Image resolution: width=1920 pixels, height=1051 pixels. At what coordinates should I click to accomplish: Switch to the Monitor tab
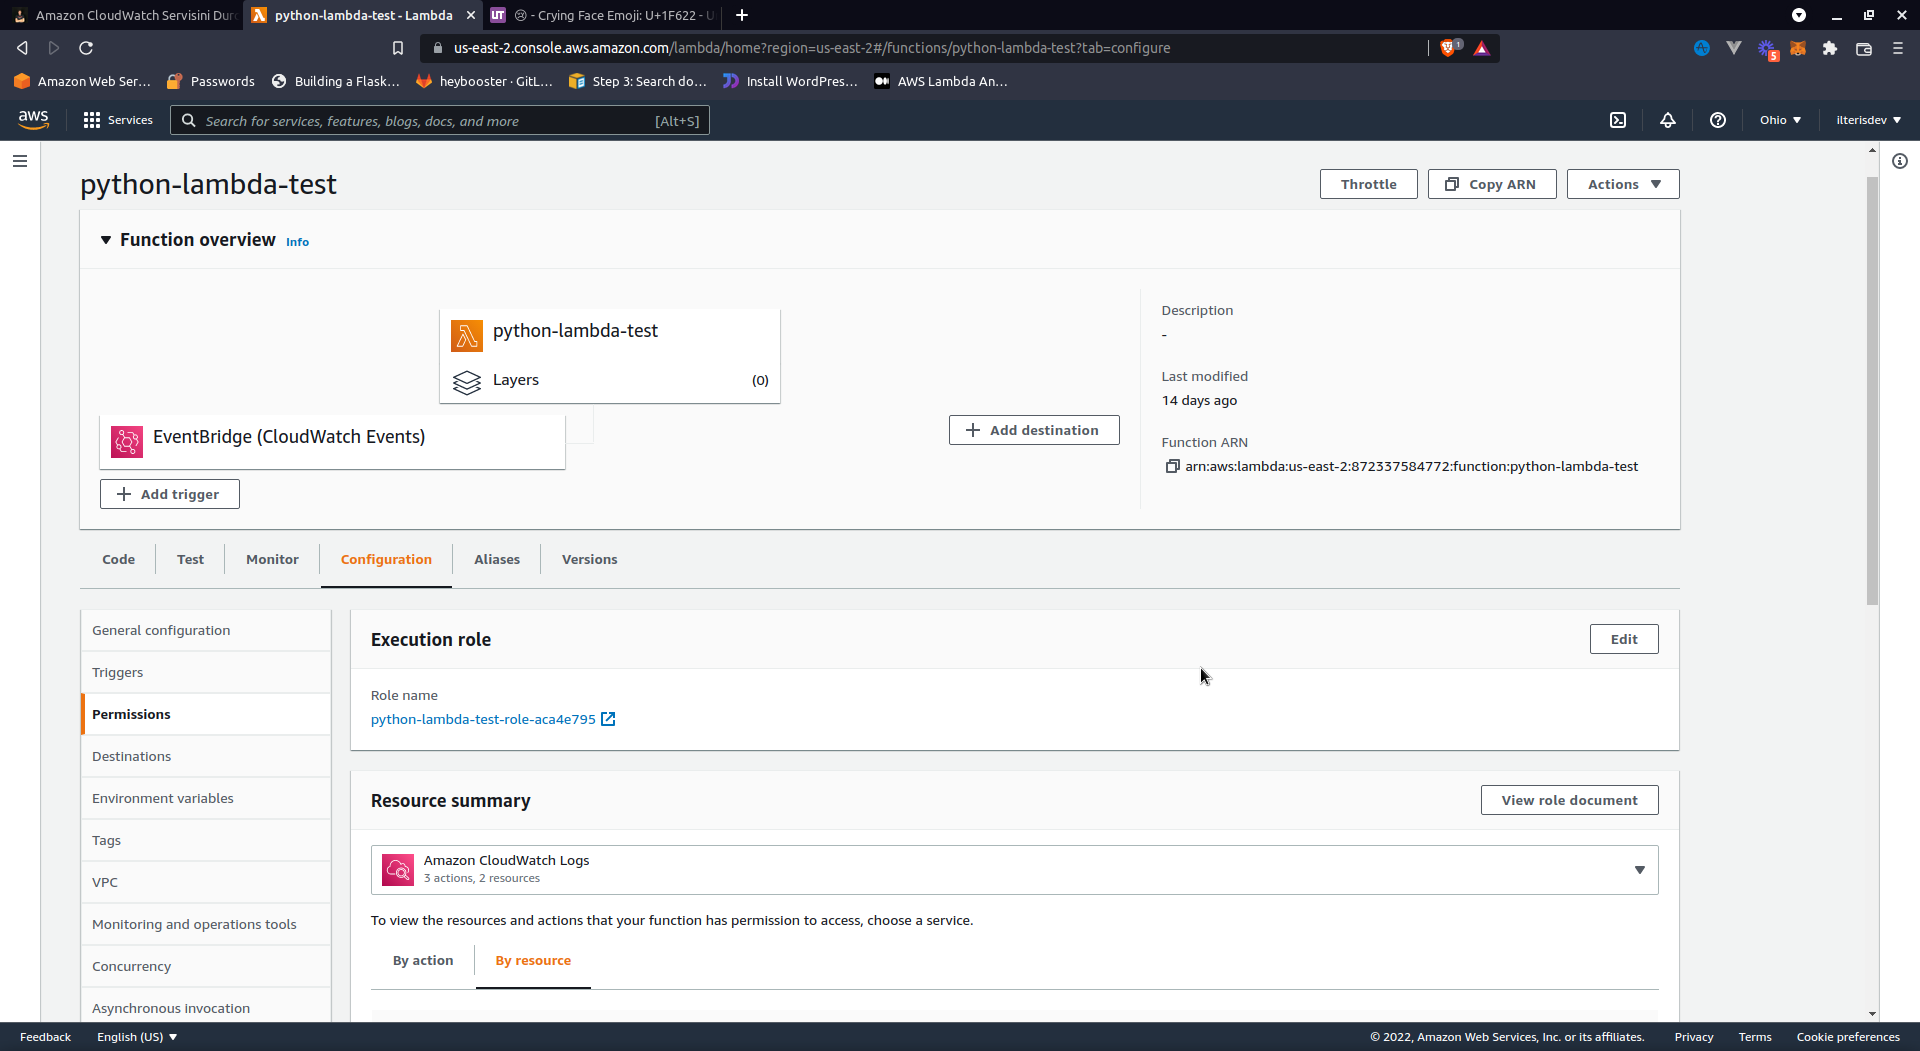pos(272,559)
